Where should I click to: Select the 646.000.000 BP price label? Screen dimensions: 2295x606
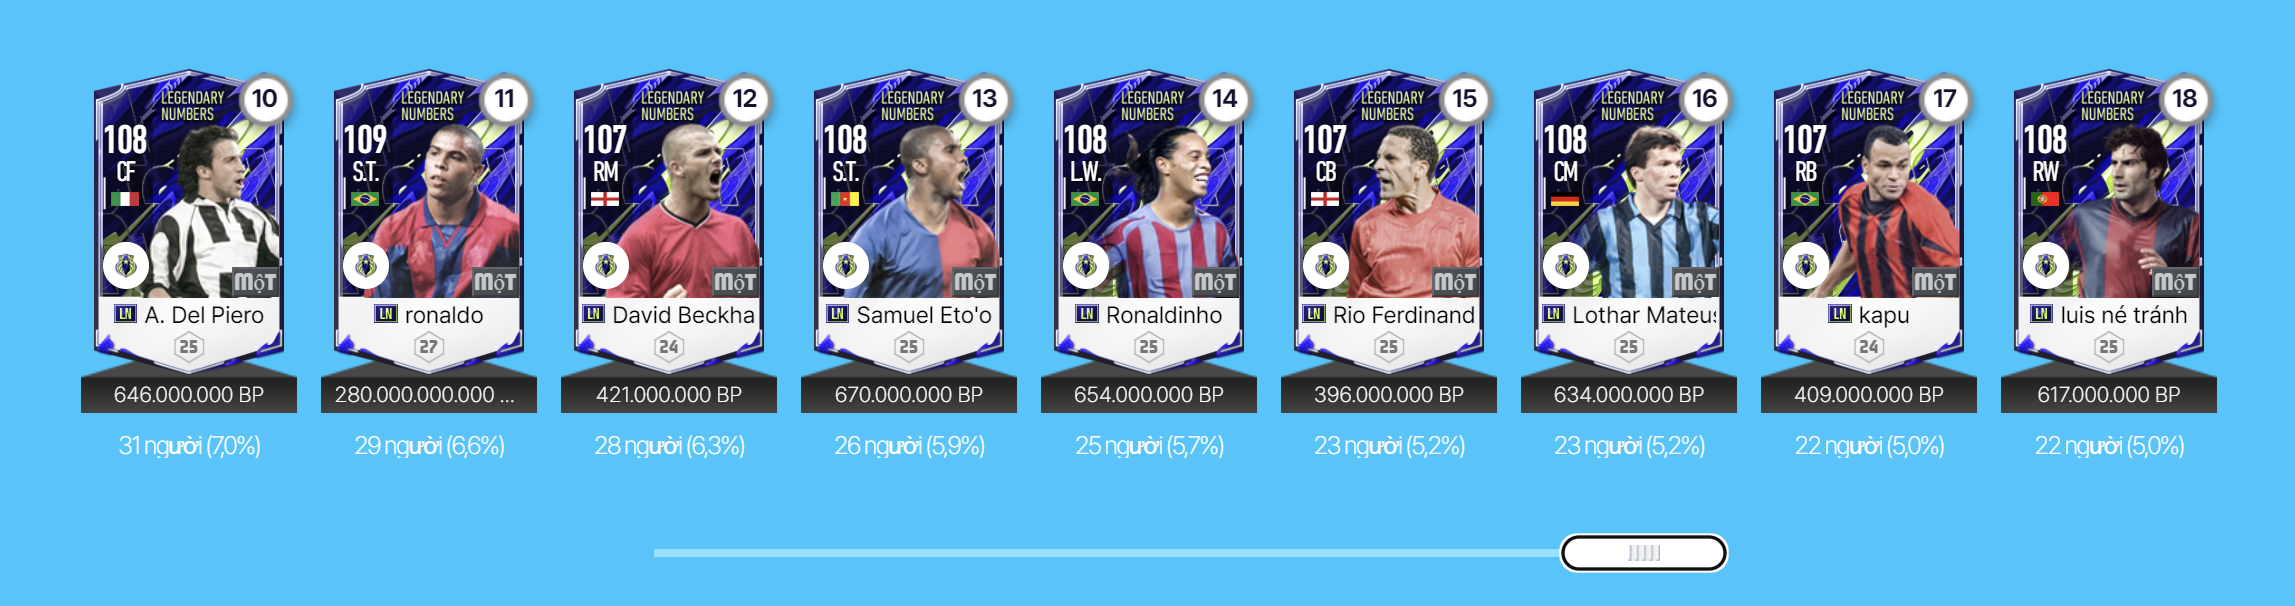click(x=189, y=395)
